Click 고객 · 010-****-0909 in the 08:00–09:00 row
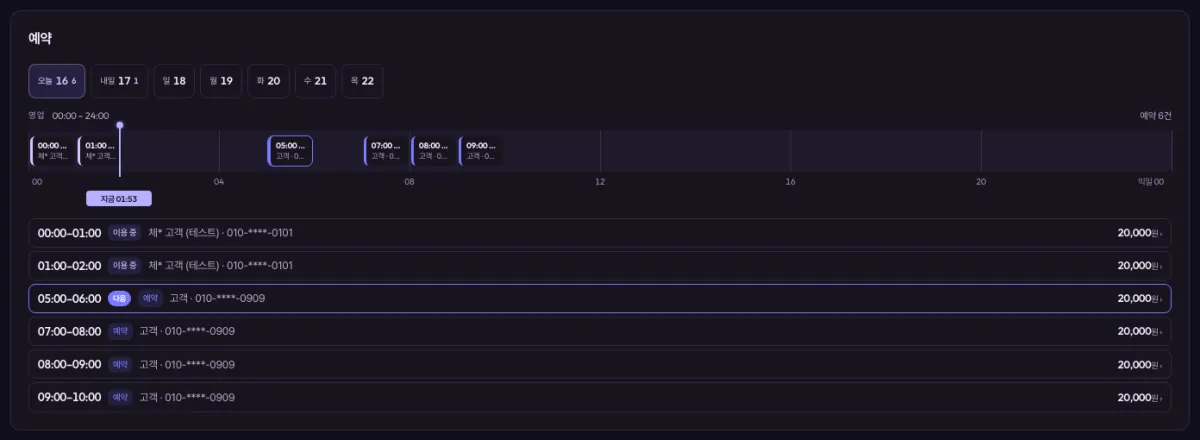 (187, 364)
